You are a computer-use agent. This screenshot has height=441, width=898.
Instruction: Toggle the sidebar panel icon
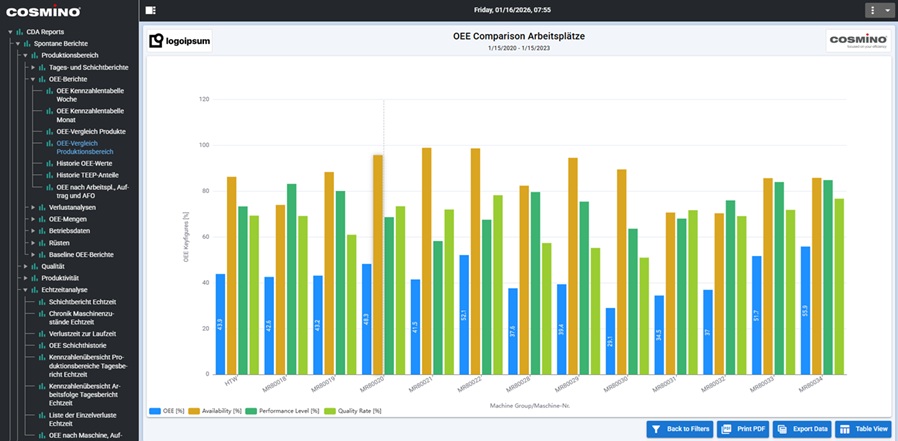[x=150, y=10]
